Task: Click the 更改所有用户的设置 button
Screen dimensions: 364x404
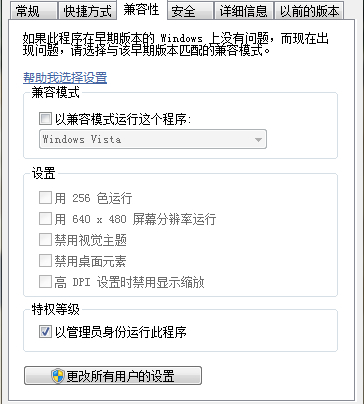Action: click(x=113, y=376)
